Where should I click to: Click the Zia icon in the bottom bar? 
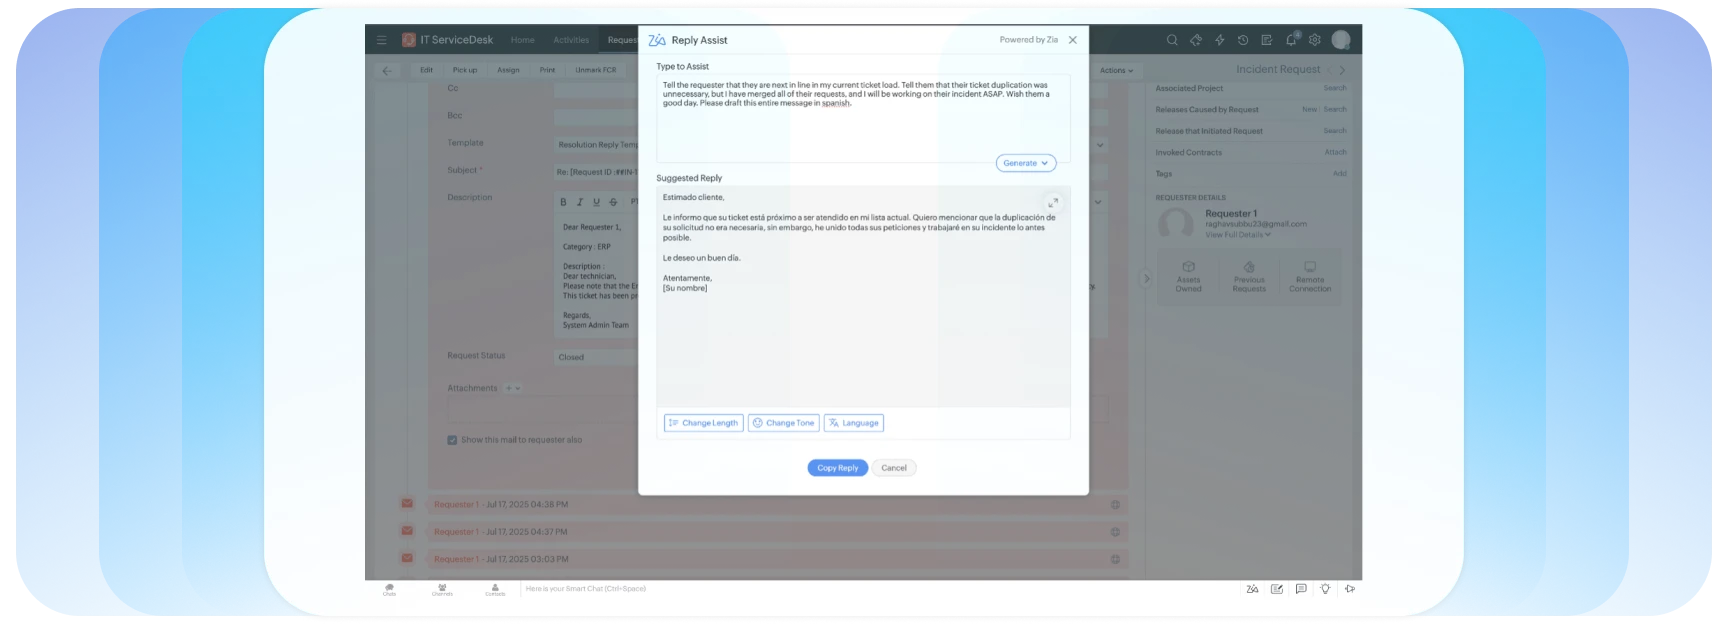(x=1252, y=589)
